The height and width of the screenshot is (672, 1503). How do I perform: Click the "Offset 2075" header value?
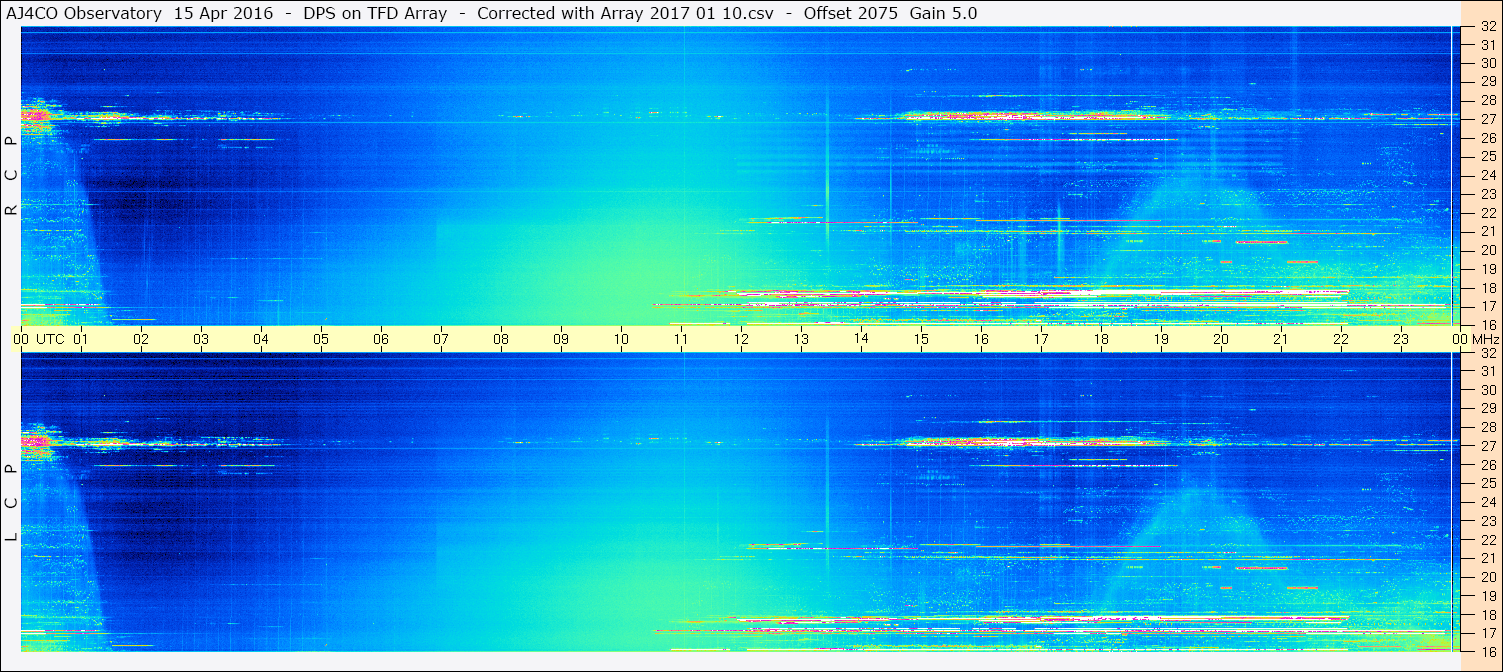pyautogui.click(x=850, y=14)
